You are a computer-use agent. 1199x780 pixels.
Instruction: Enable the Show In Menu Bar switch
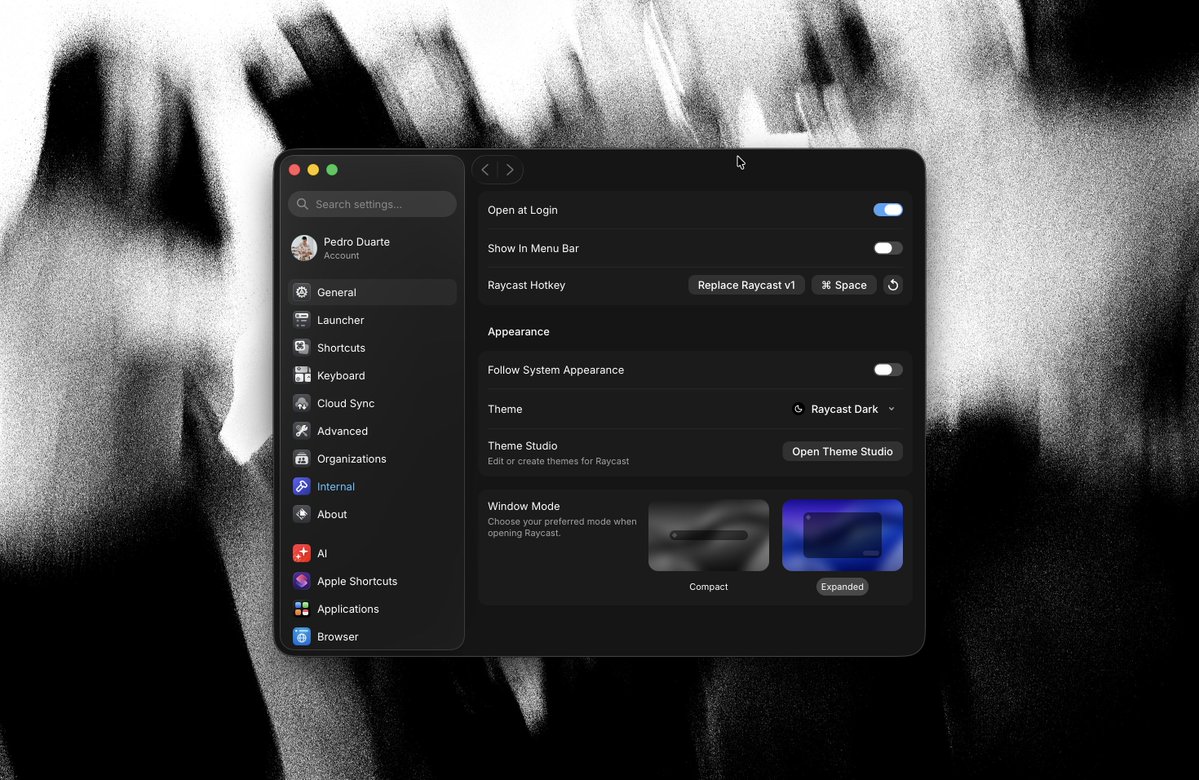point(888,248)
